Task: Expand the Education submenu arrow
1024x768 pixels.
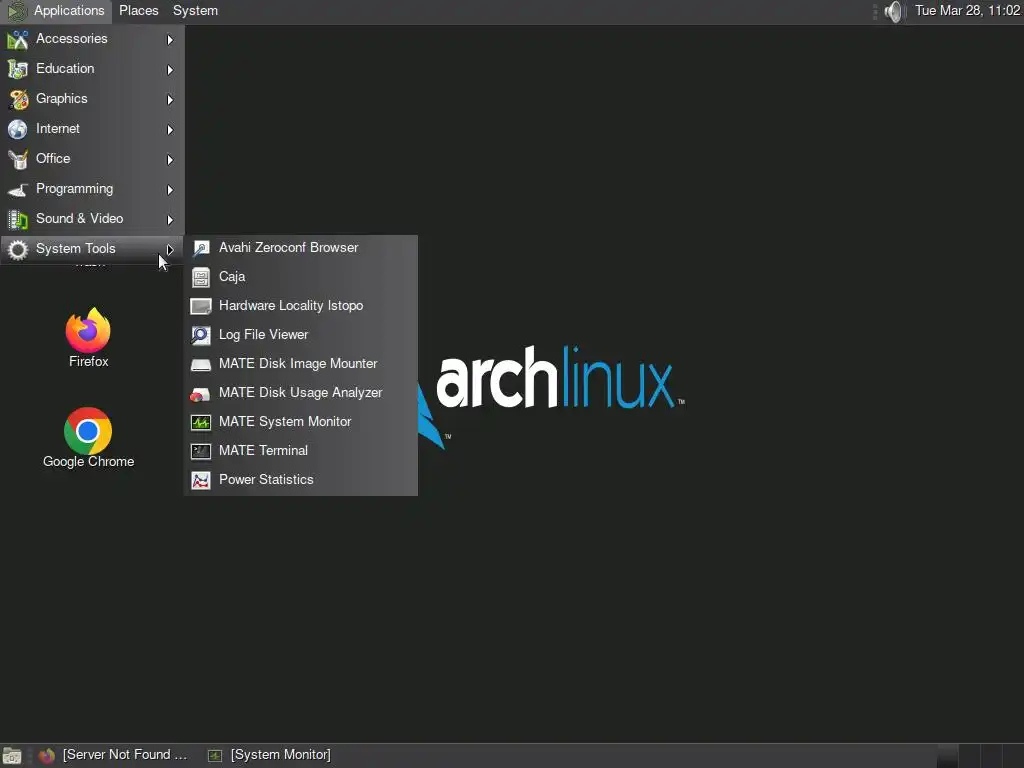Action: [x=170, y=70]
